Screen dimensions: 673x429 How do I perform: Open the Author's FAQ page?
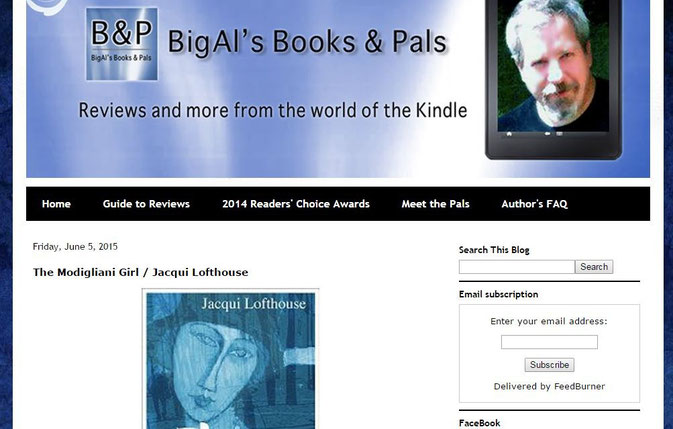[534, 204]
